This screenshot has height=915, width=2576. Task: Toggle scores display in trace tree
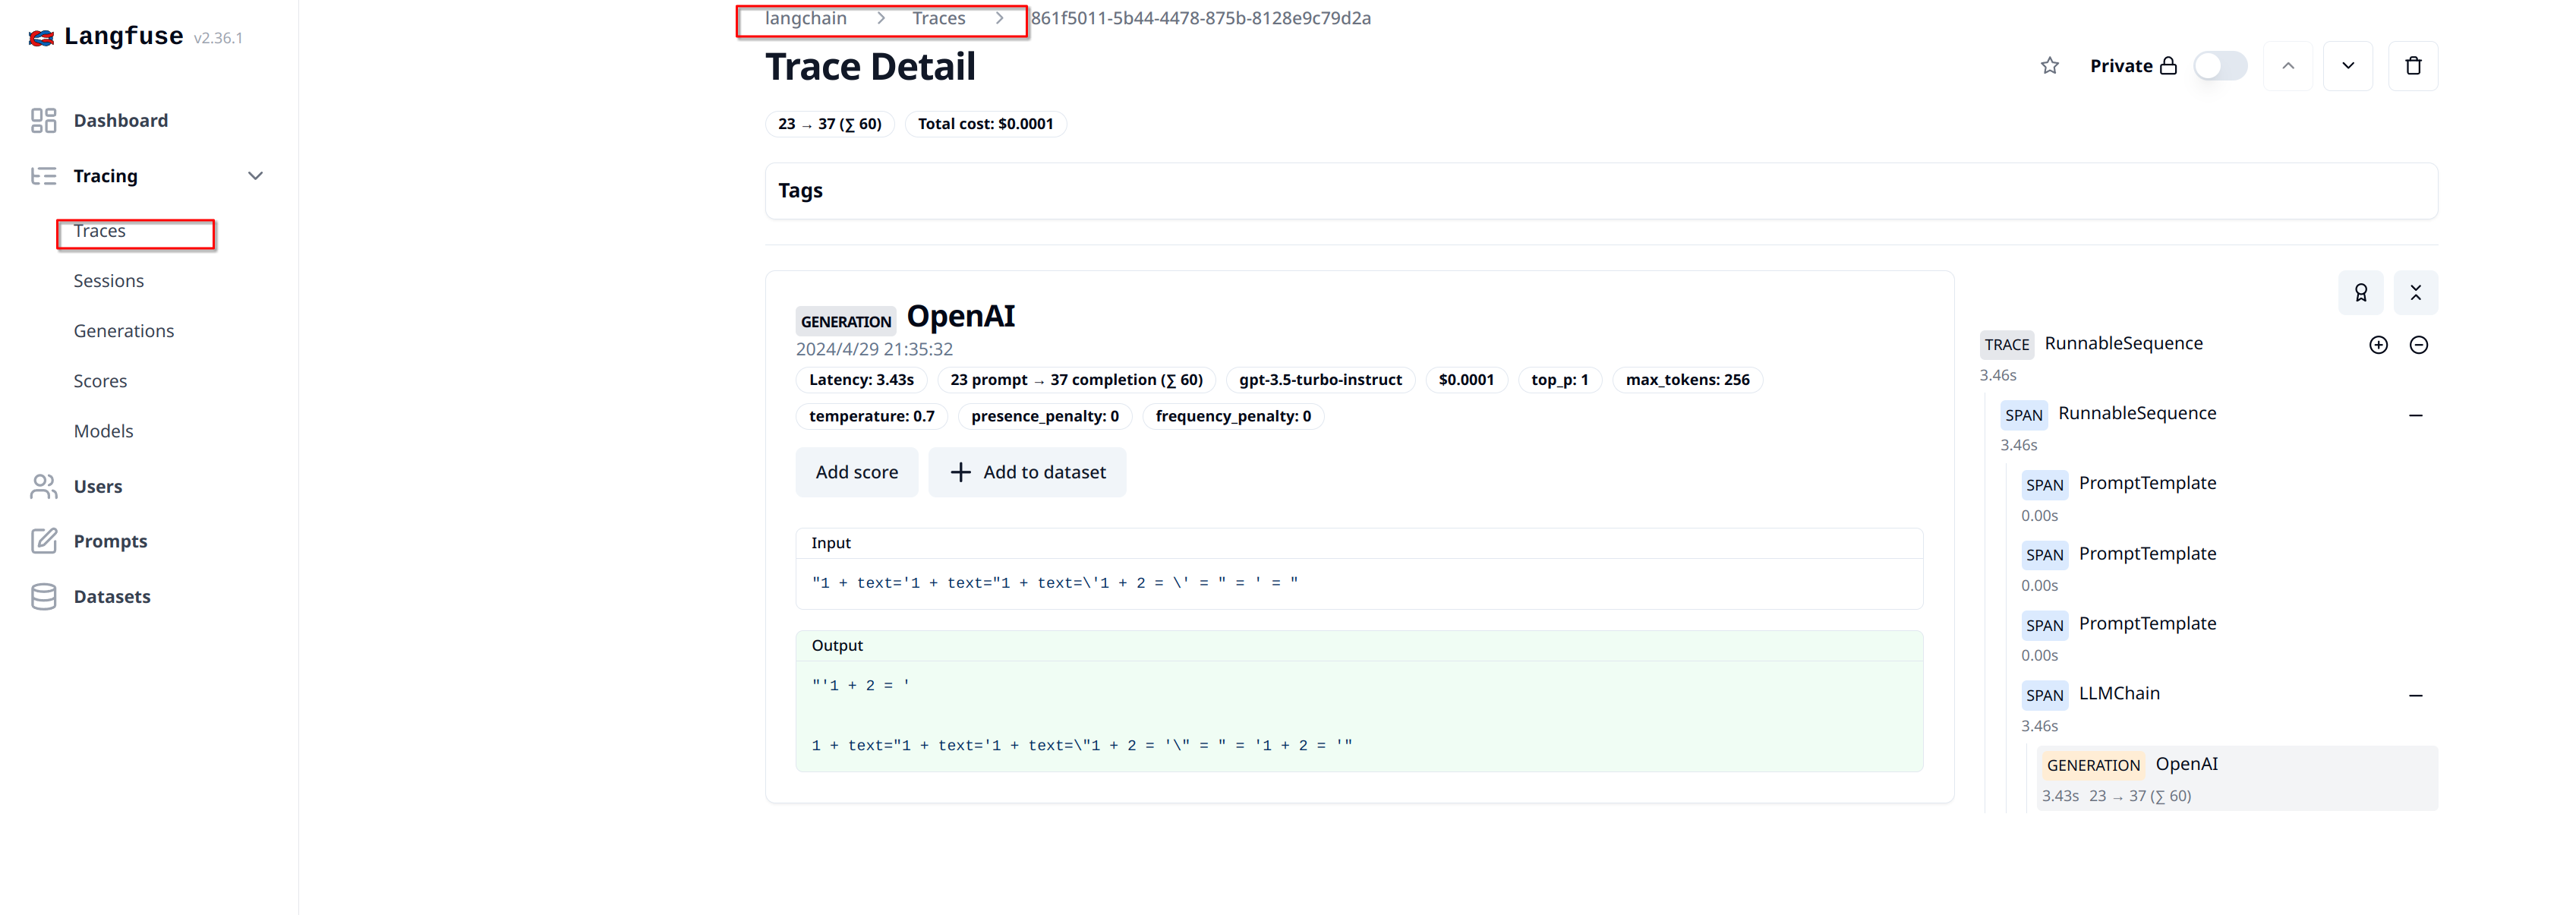tap(2360, 293)
